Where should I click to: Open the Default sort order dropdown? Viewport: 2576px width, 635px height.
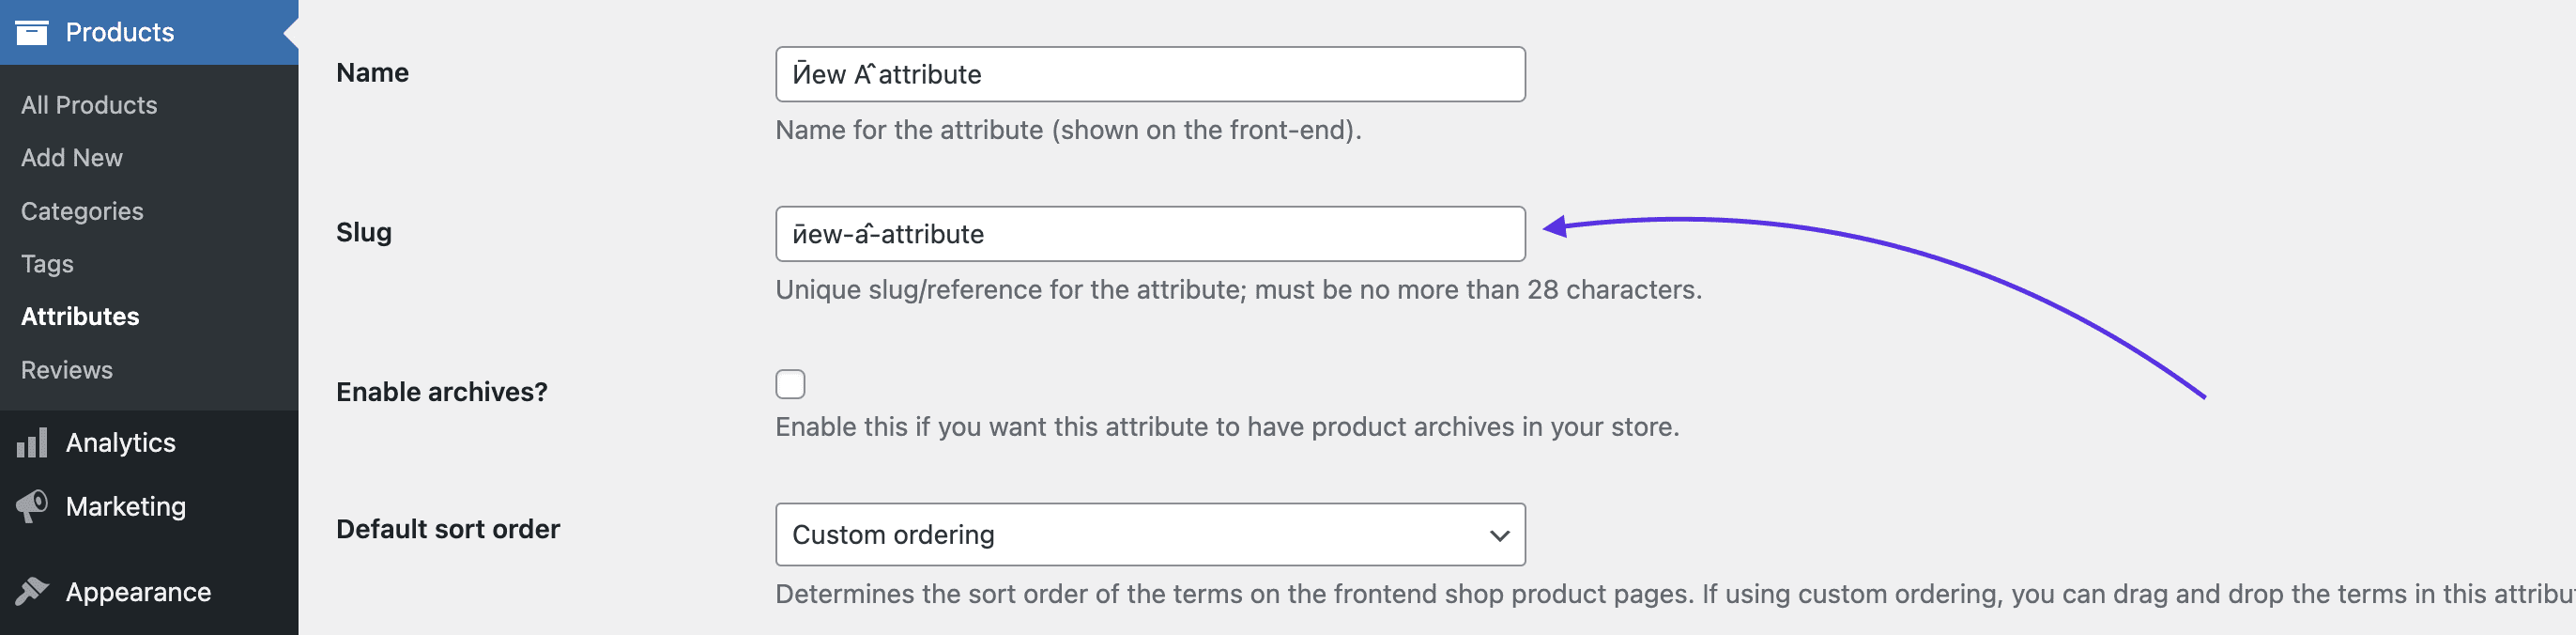pyautogui.click(x=1150, y=534)
